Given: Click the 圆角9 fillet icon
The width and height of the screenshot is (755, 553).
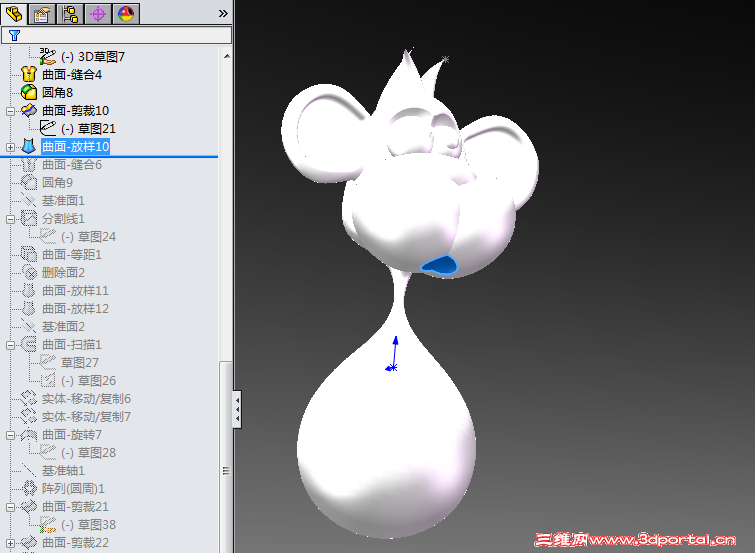Looking at the screenshot, I should coord(29,182).
